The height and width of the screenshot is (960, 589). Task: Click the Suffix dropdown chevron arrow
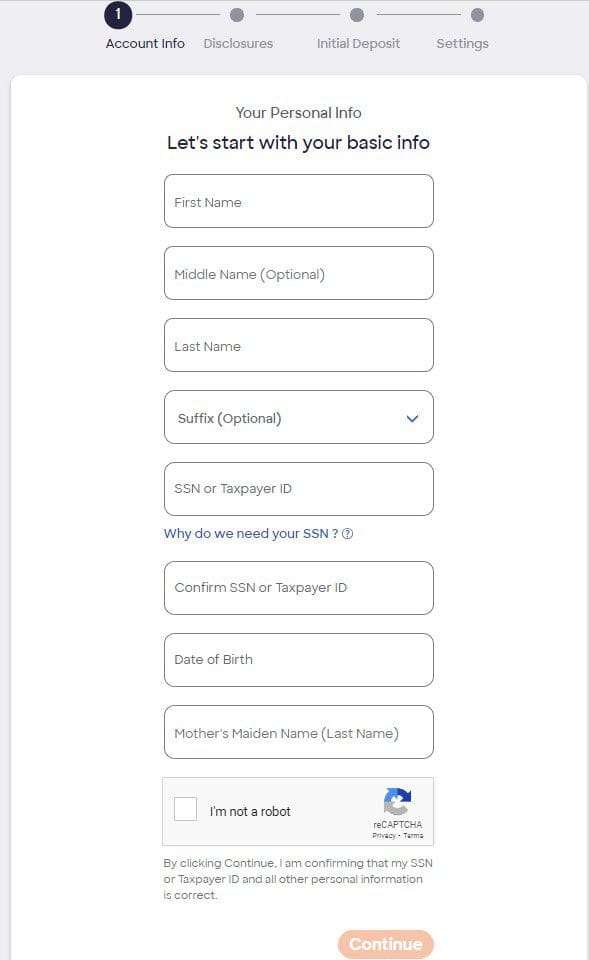tap(411, 418)
